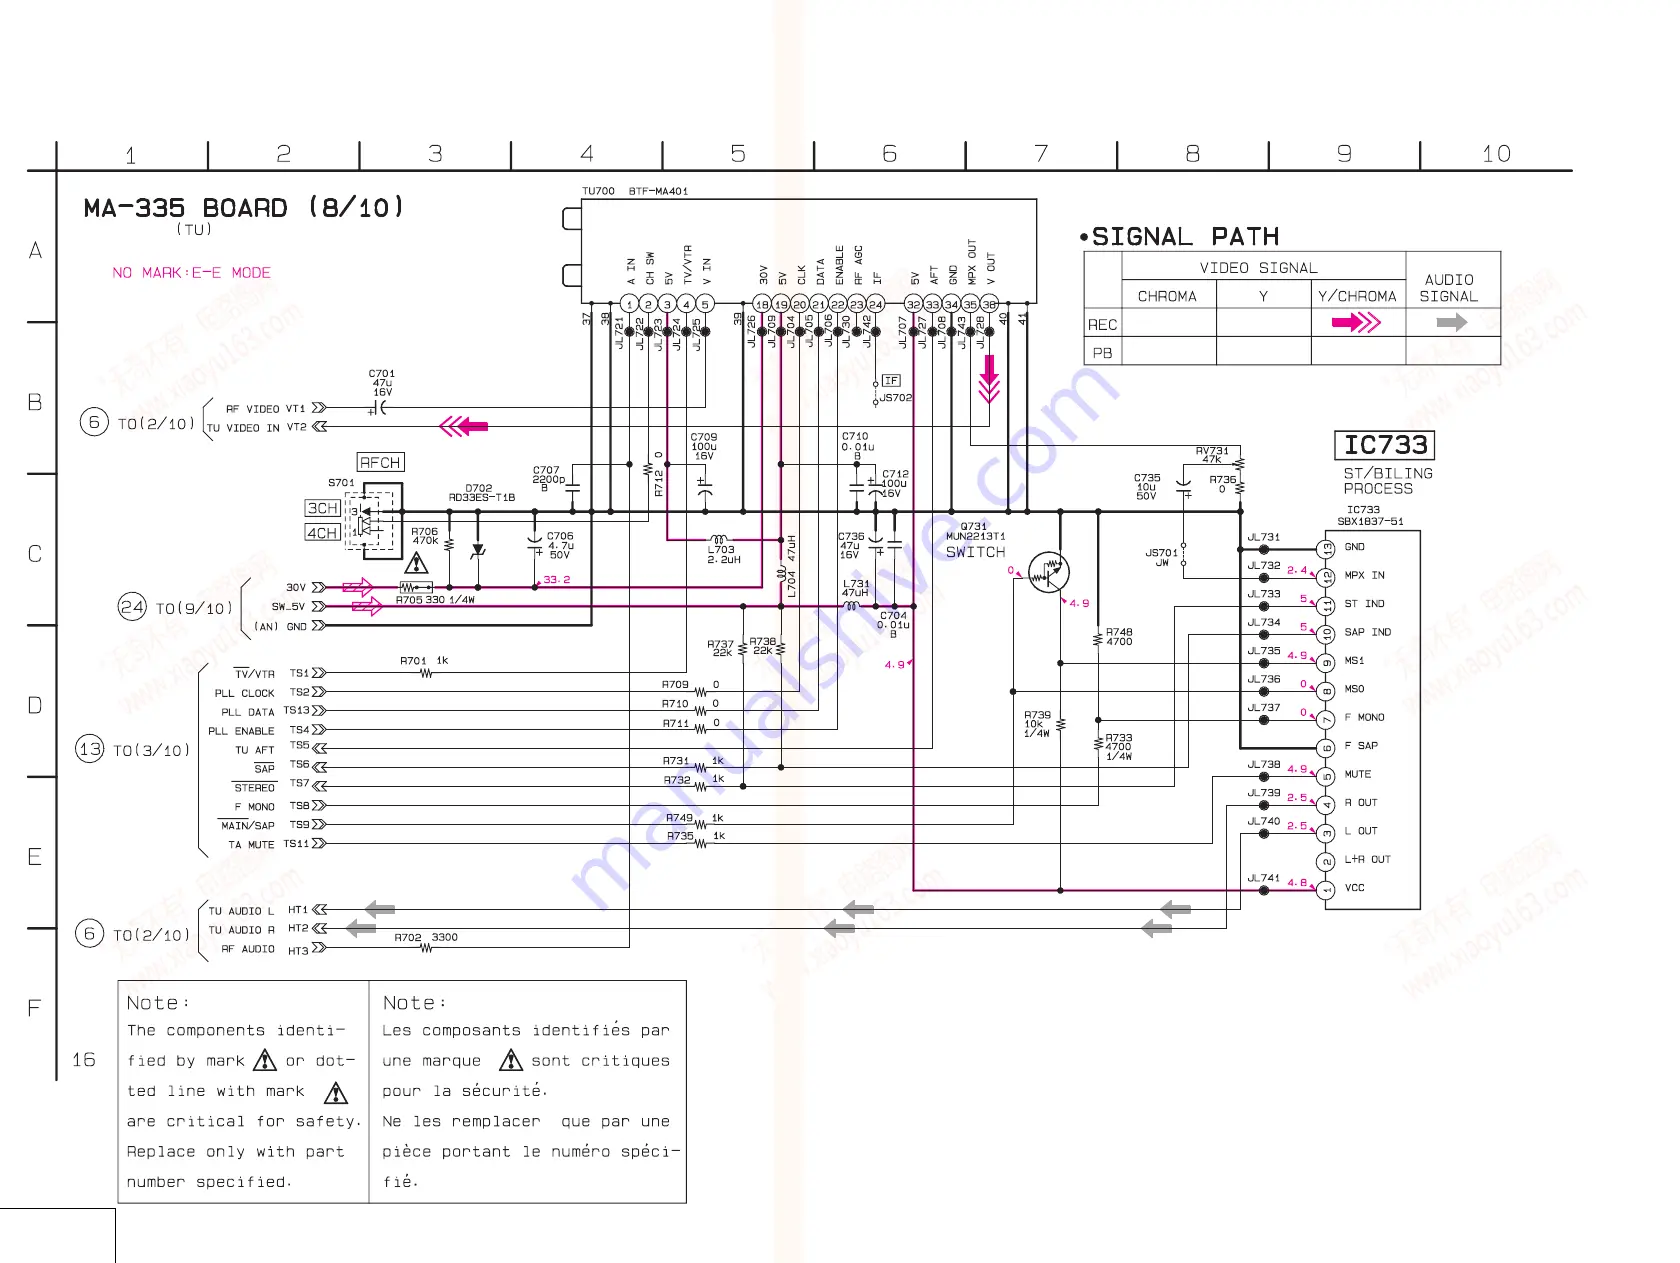Click the RV731 47K label
Image resolution: width=1680 pixels, height=1263 pixels.
pyautogui.click(x=1212, y=455)
